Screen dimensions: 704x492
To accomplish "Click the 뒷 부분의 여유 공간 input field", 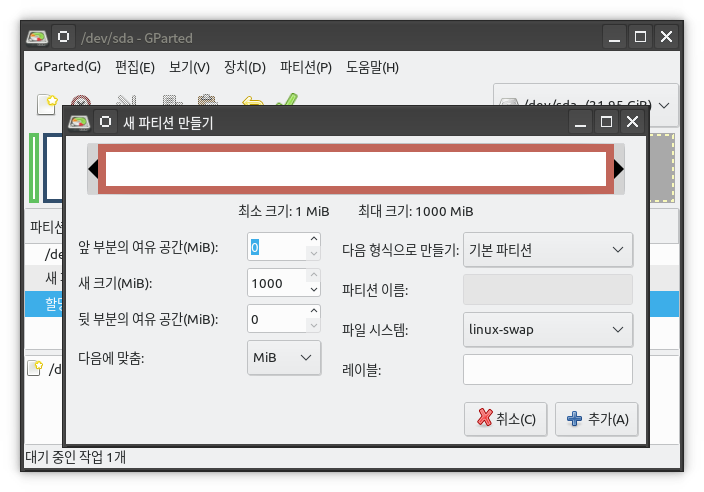I will point(277,319).
